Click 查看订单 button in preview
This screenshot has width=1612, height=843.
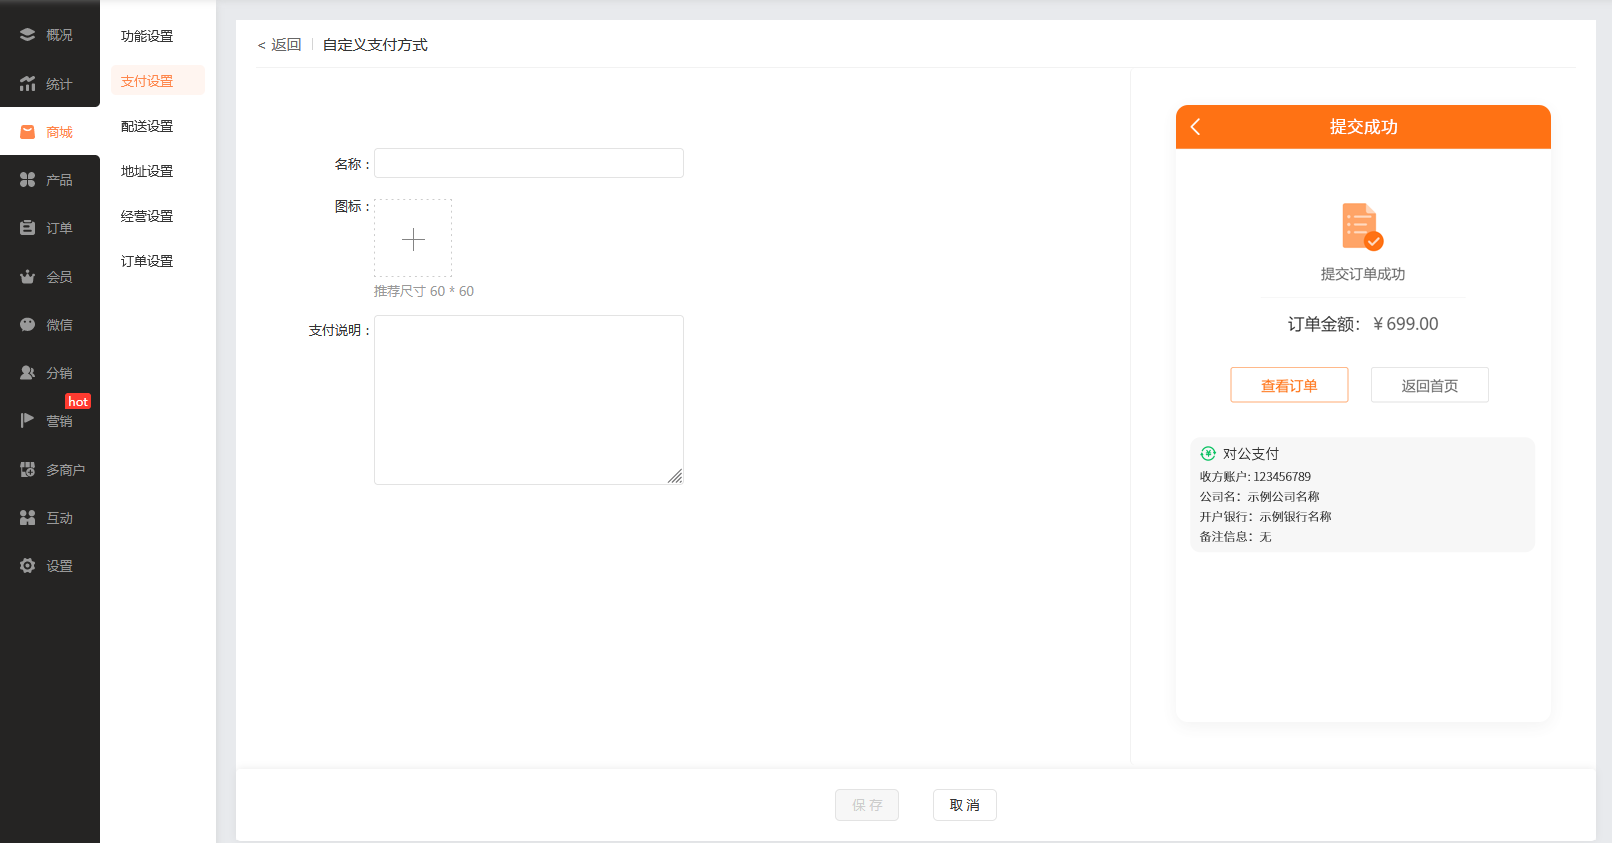pos(1289,385)
